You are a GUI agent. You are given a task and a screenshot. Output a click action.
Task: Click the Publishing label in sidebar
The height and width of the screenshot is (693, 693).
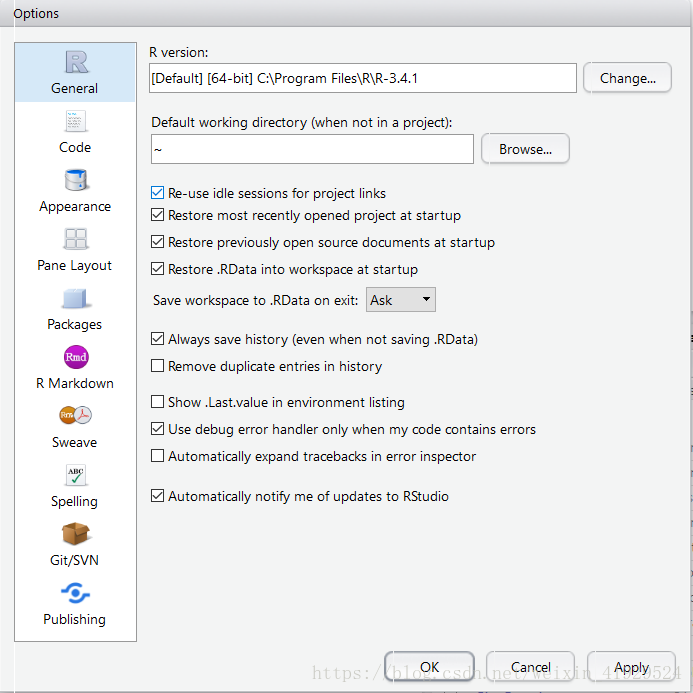(x=74, y=619)
